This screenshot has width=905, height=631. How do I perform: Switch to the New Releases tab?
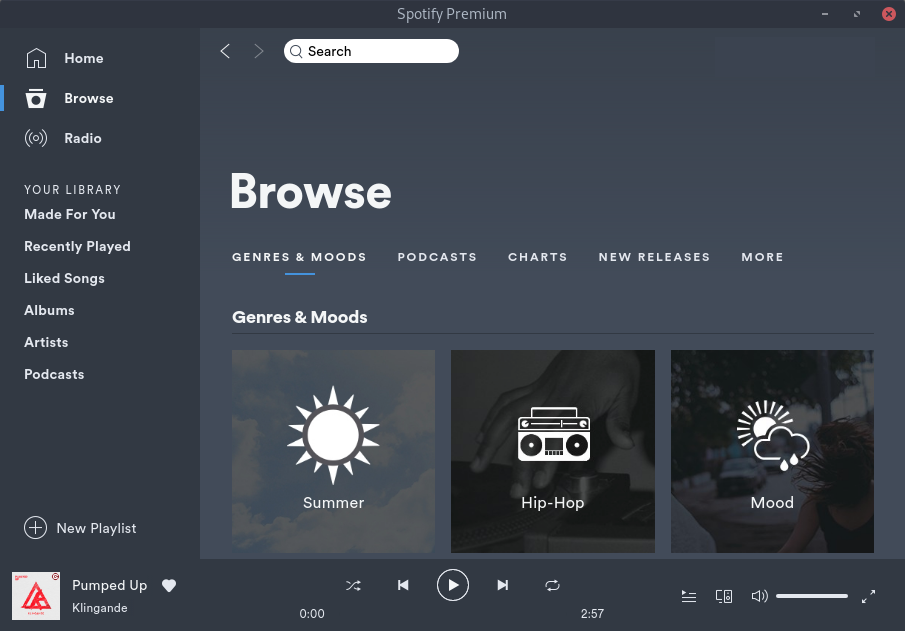(654, 257)
